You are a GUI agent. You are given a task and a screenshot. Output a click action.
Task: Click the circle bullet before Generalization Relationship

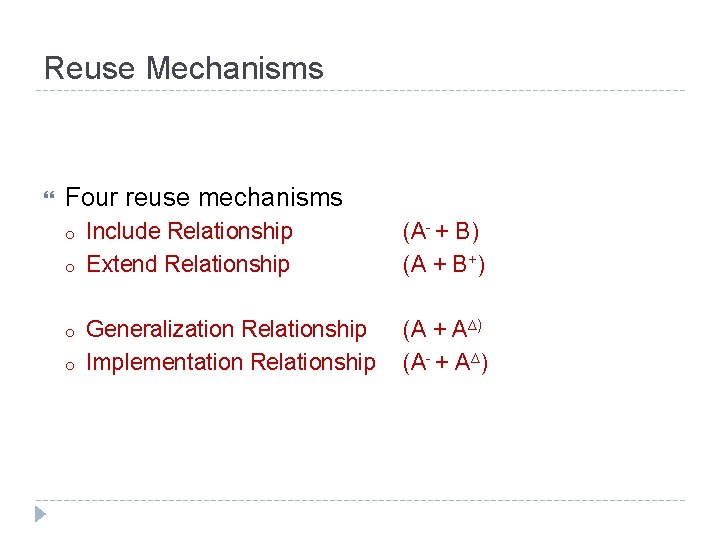(x=70, y=333)
